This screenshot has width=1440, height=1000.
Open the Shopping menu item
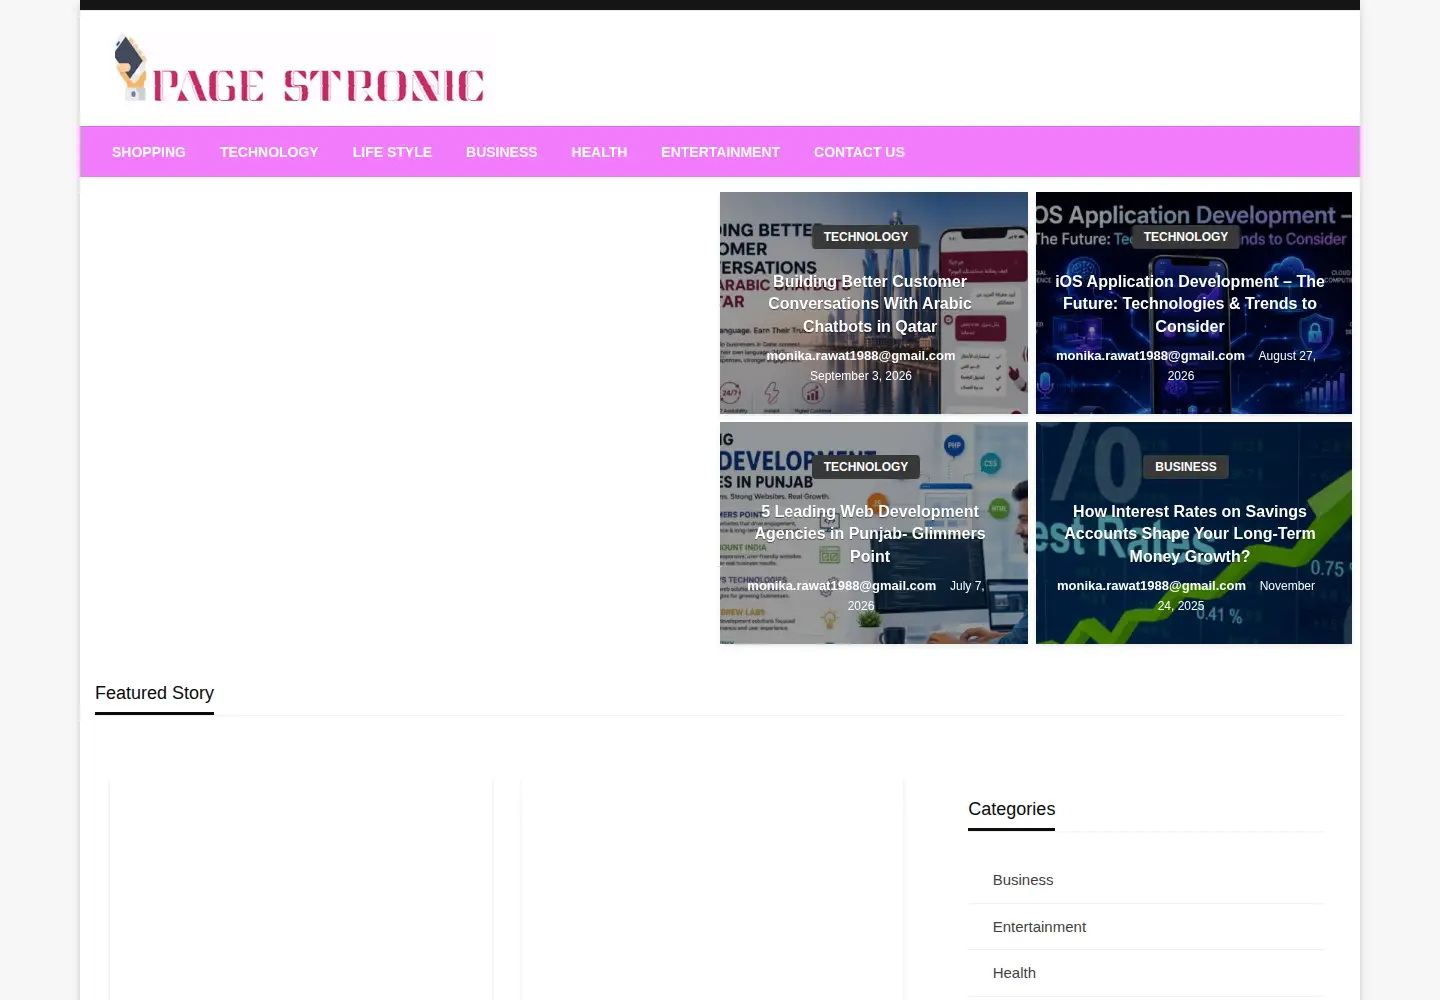149,152
